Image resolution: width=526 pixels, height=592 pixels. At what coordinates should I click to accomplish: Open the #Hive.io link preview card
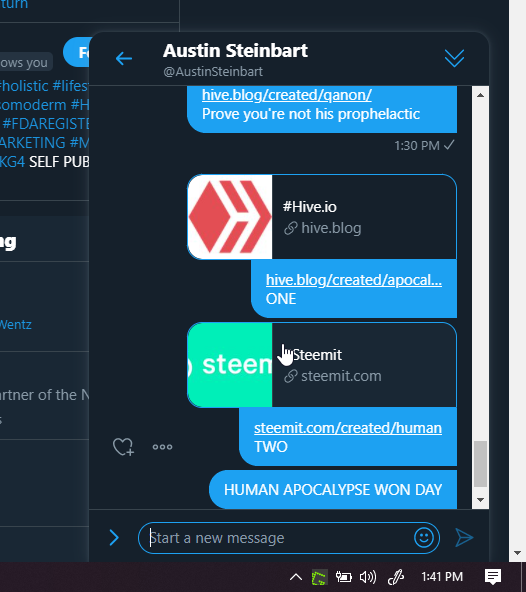322,217
